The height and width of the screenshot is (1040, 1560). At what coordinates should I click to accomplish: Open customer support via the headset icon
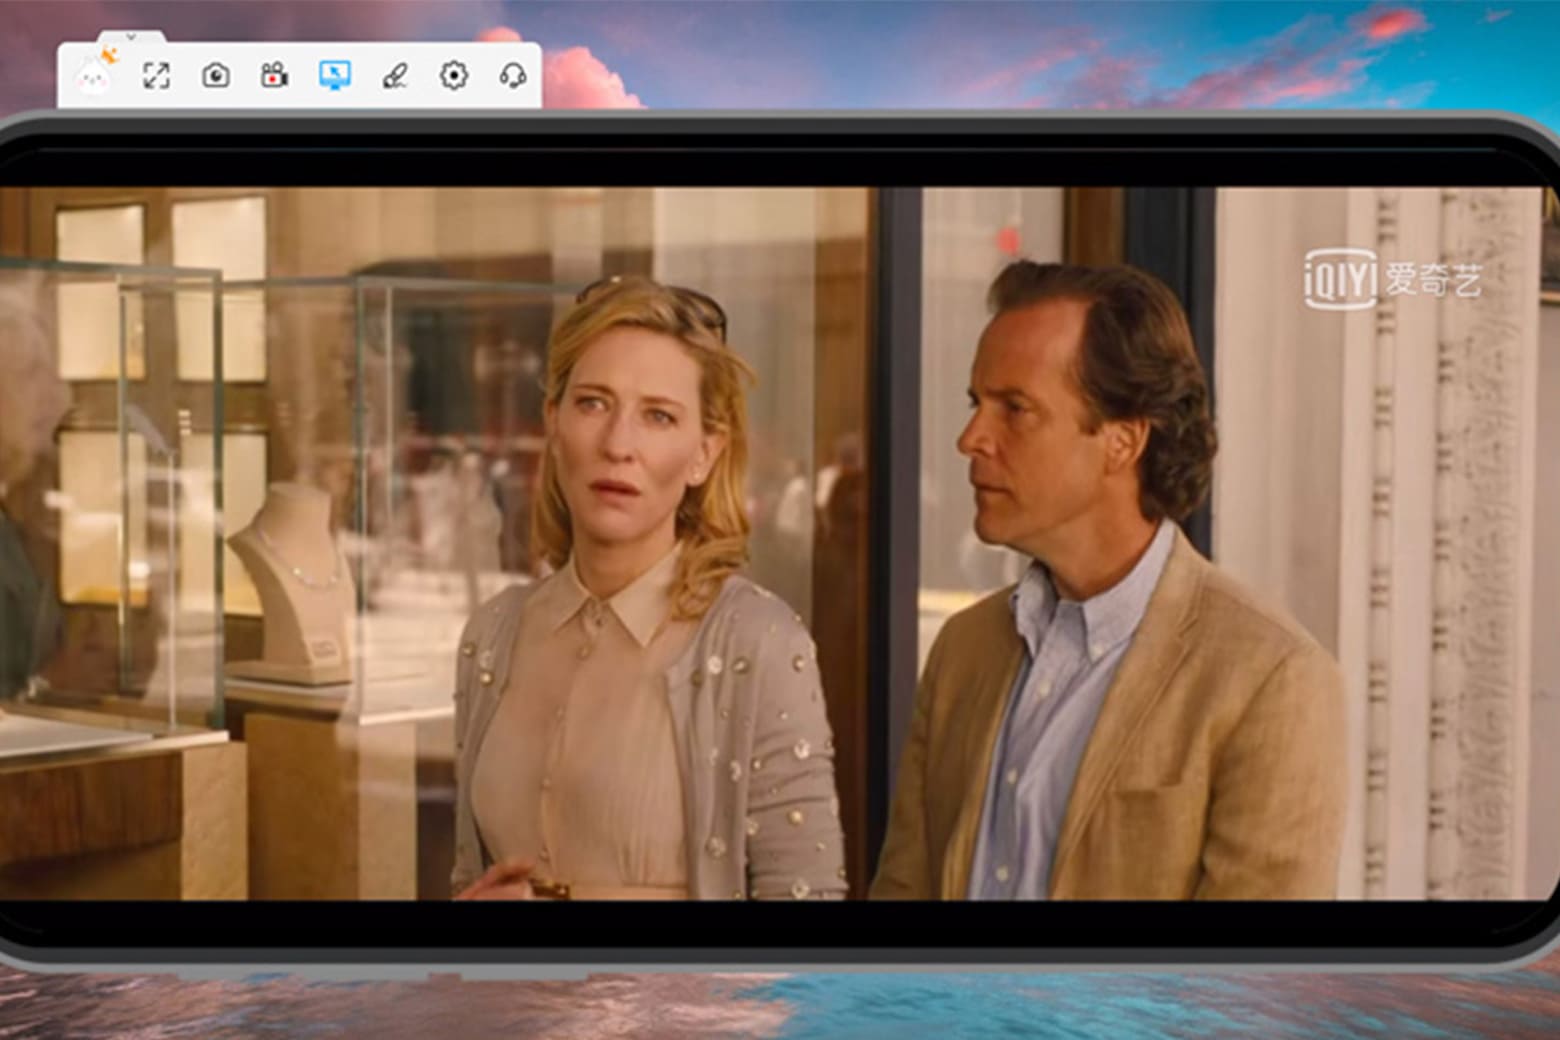pos(513,75)
